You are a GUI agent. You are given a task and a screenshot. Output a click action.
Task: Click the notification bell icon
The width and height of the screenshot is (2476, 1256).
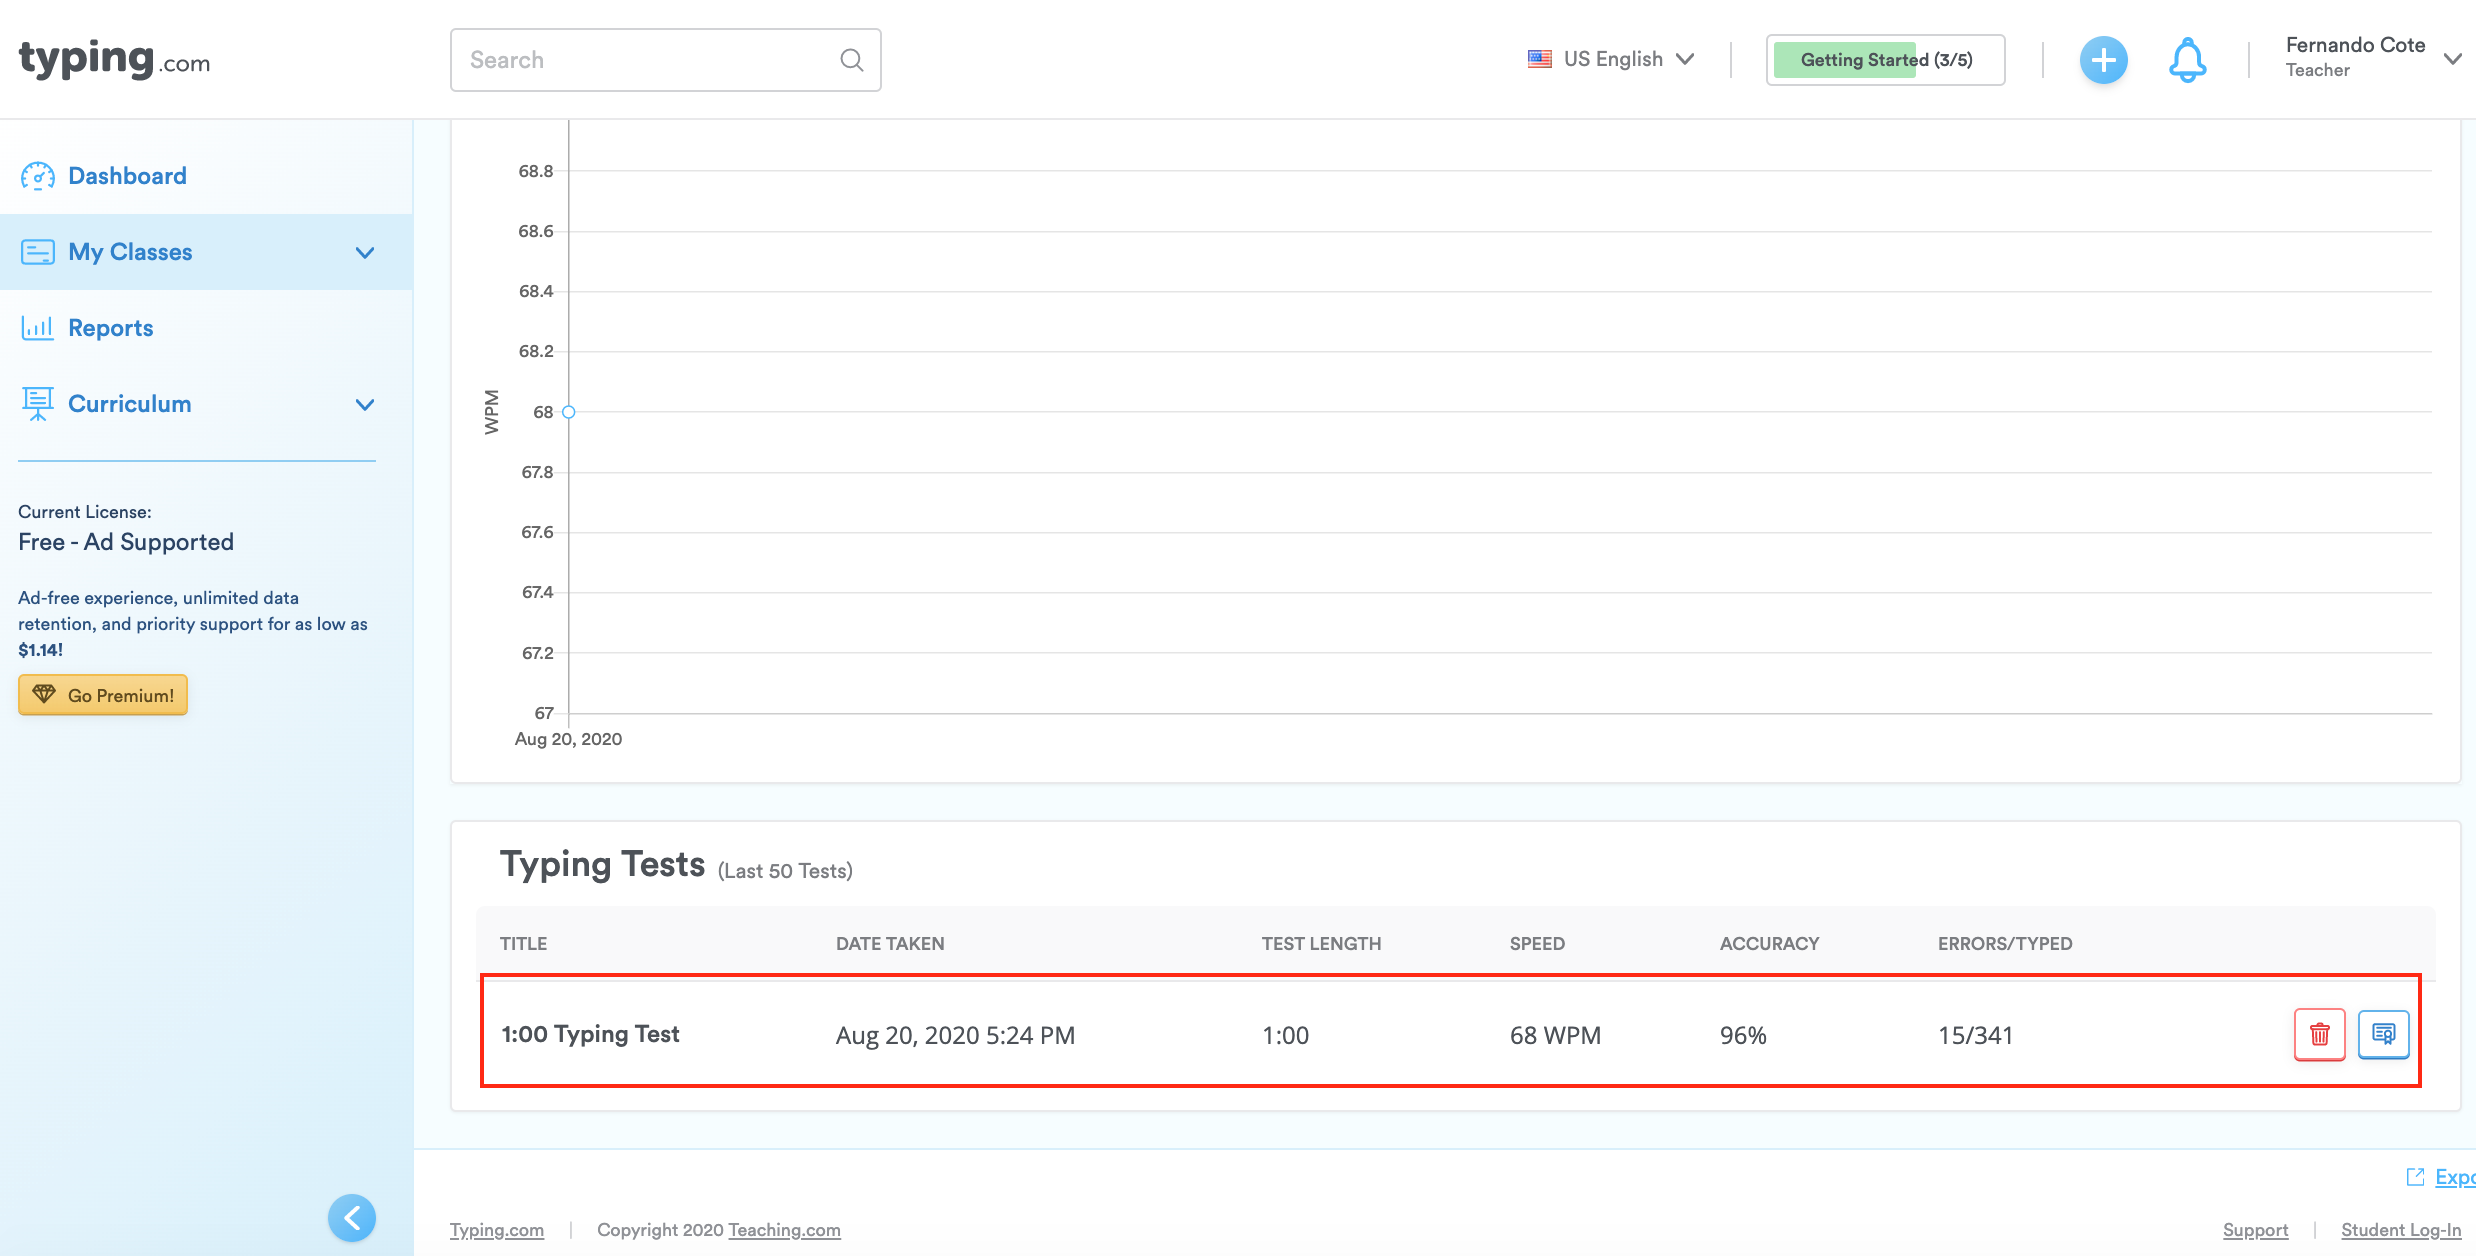[2187, 60]
